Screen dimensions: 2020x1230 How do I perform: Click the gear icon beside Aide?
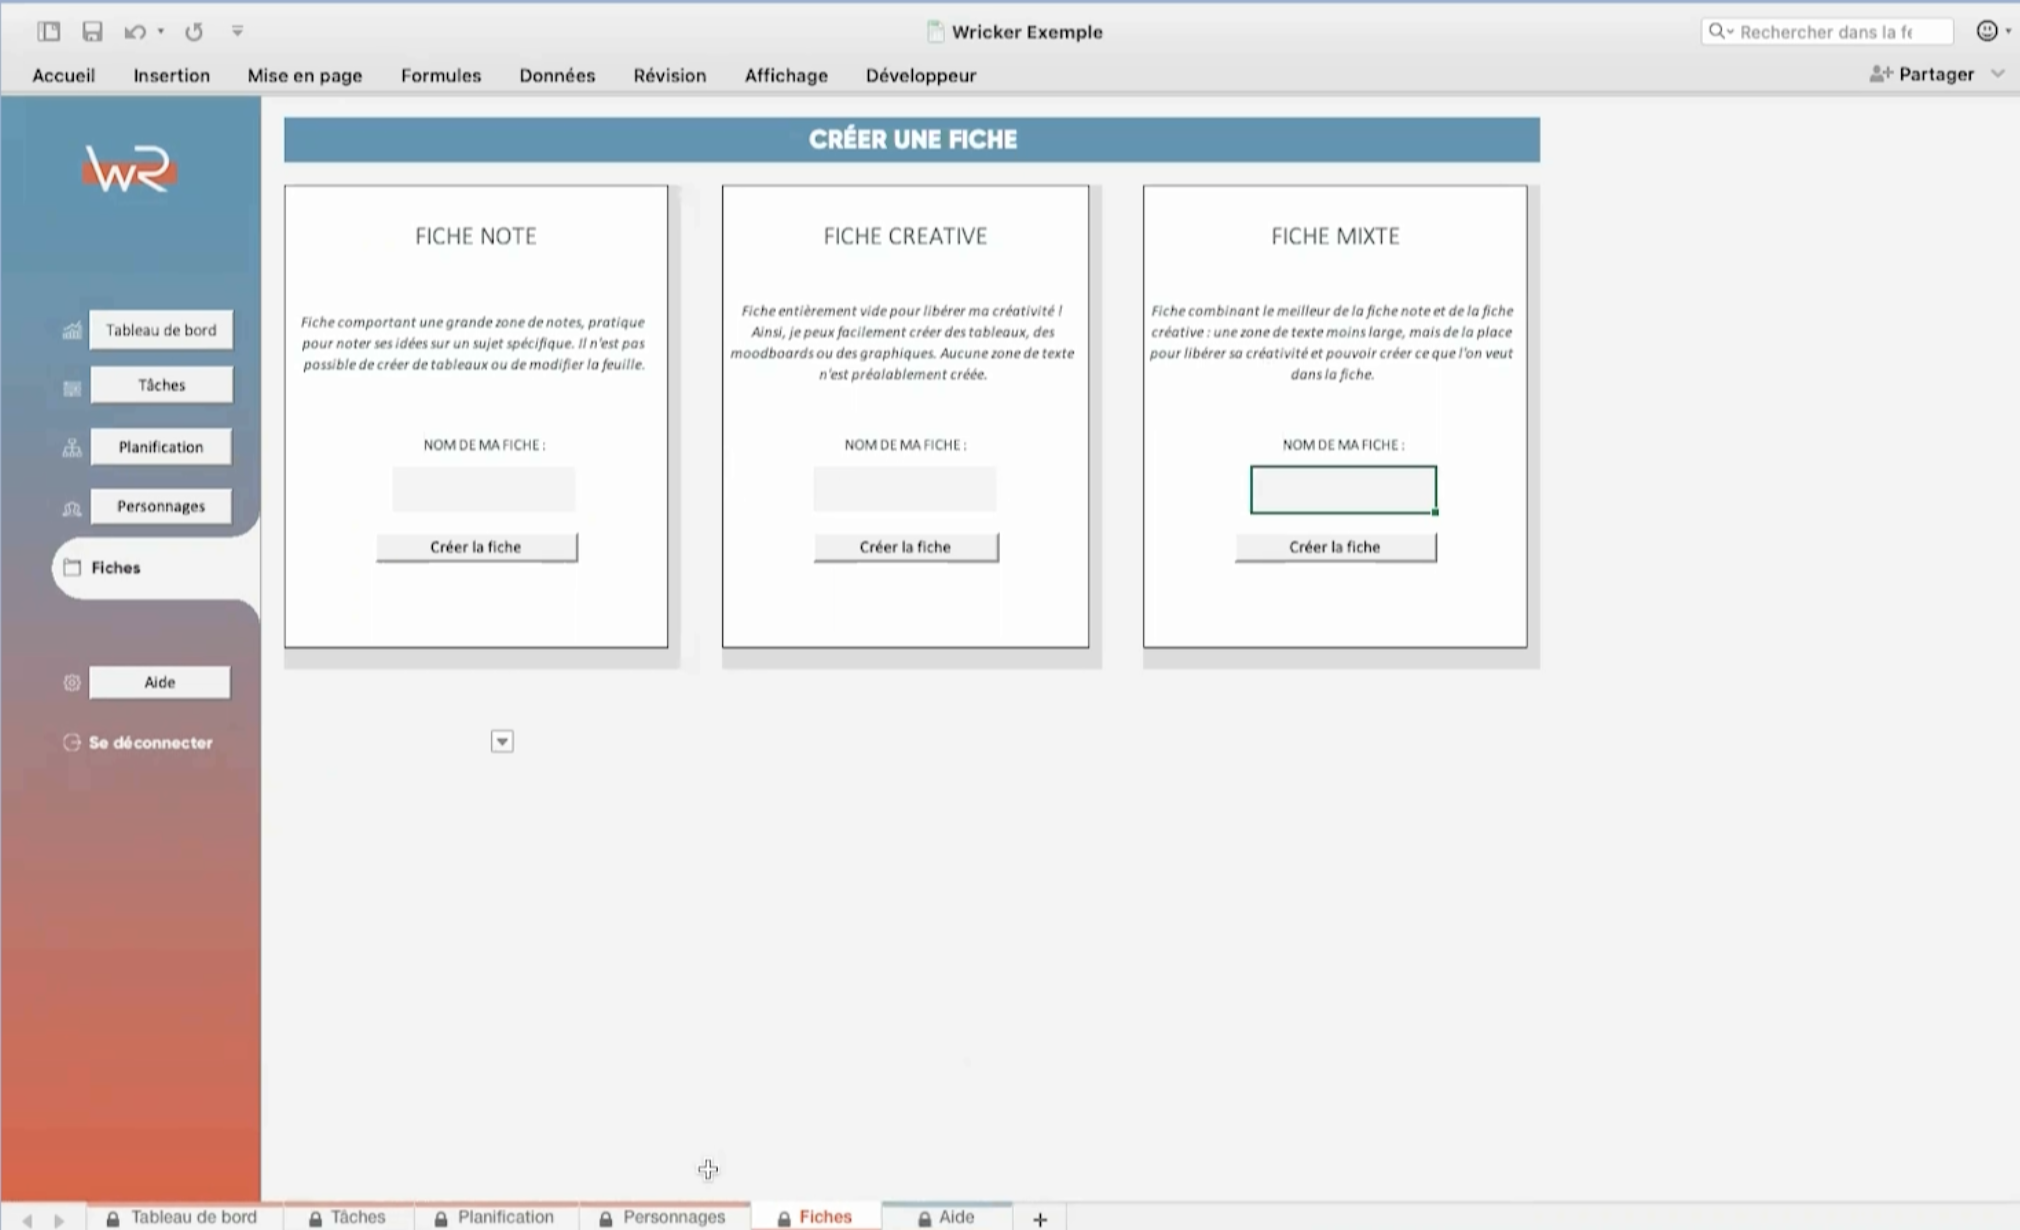[72, 683]
